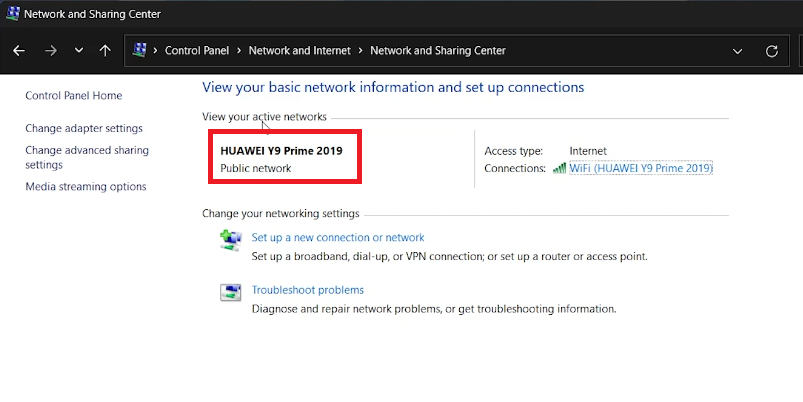The image size is (803, 402).
Task: Open Troubleshoot problems link
Action: click(308, 290)
